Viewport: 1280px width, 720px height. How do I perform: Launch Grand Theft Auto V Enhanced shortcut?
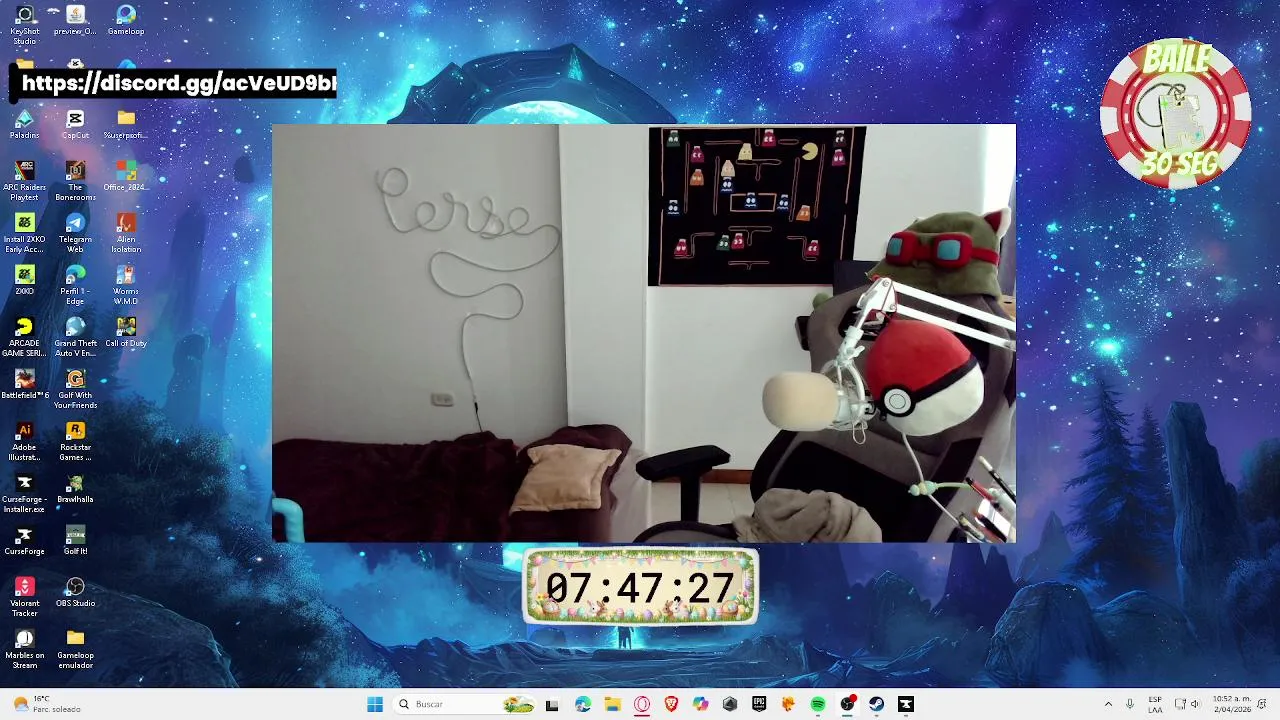click(x=75, y=337)
